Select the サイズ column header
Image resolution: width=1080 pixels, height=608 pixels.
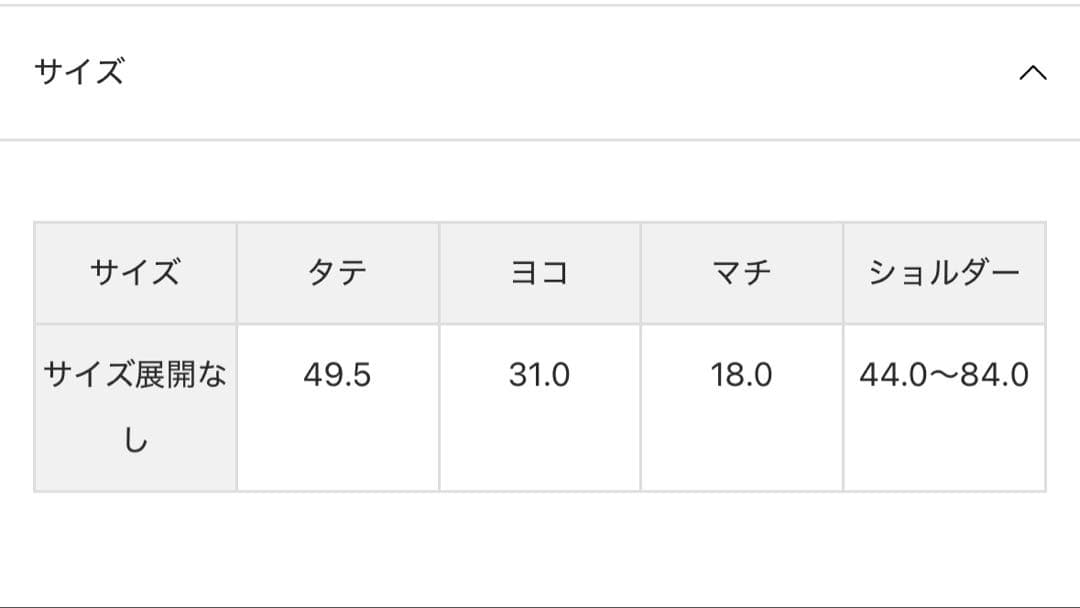135,272
